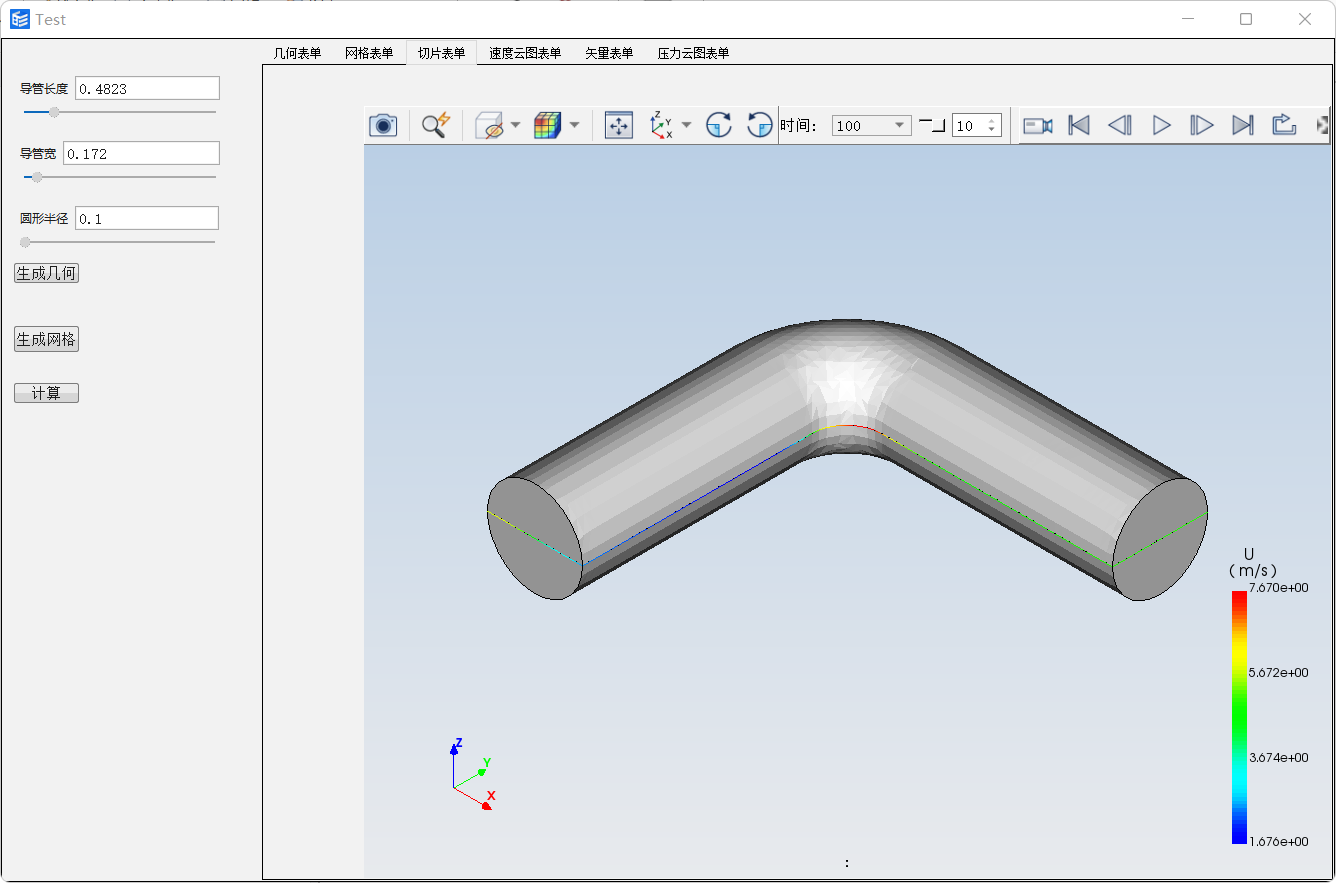Screen dimensions: 1336x883
Task: Open the 时间 combo box showing 100
Action: (x=871, y=125)
